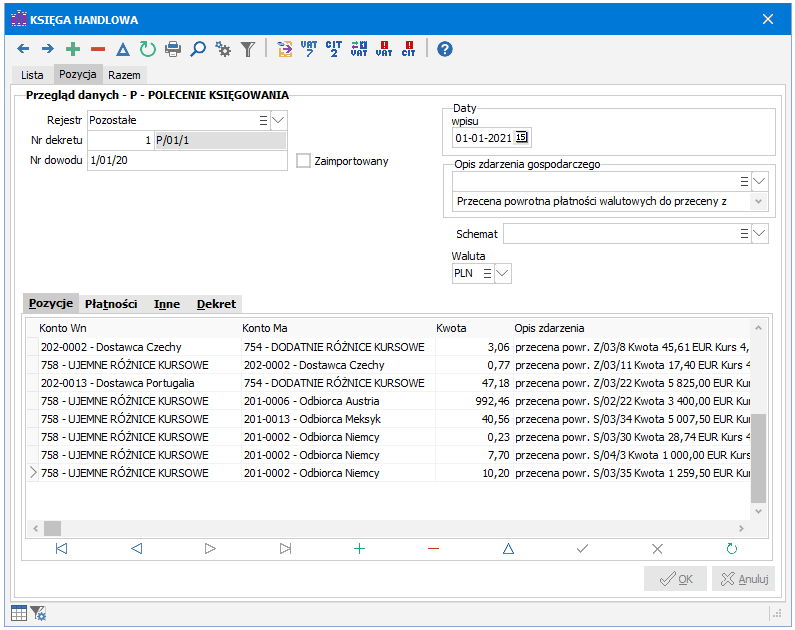The image size is (795, 630).
Task: Open filter funnel icon in toolbar
Action: [247, 49]
